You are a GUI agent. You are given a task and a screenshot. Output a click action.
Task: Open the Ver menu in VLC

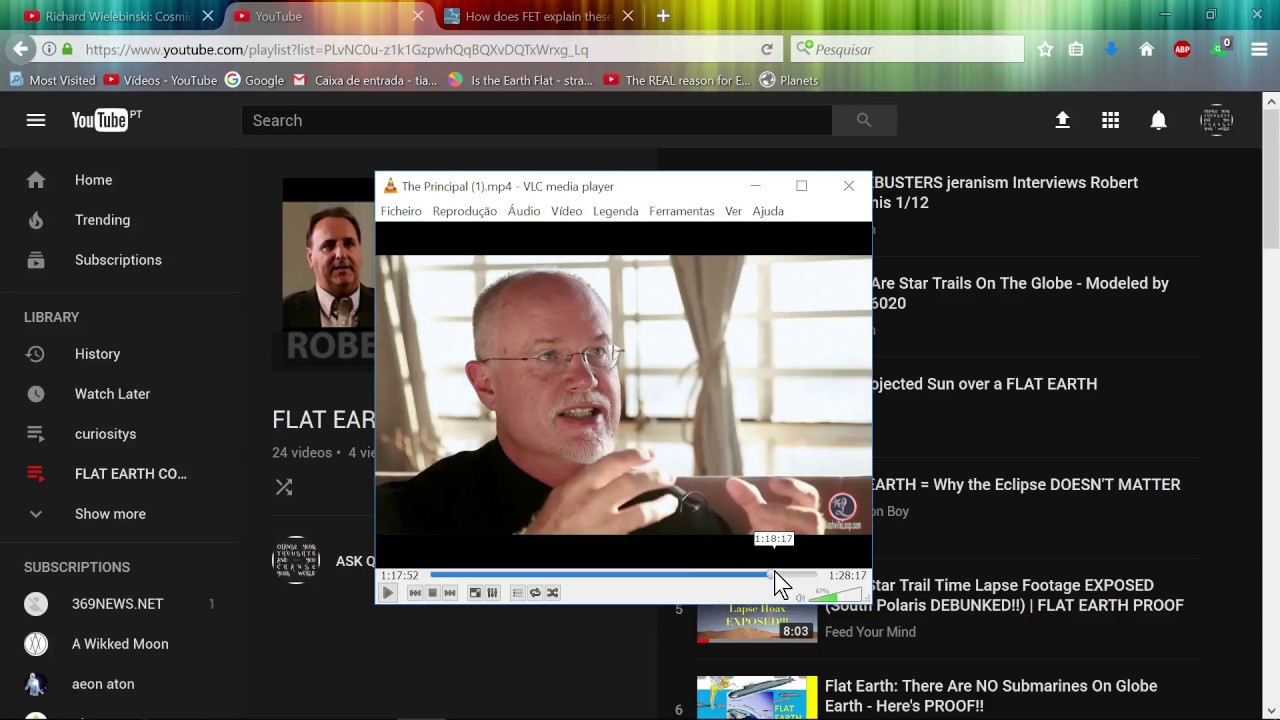pos(733,211)
